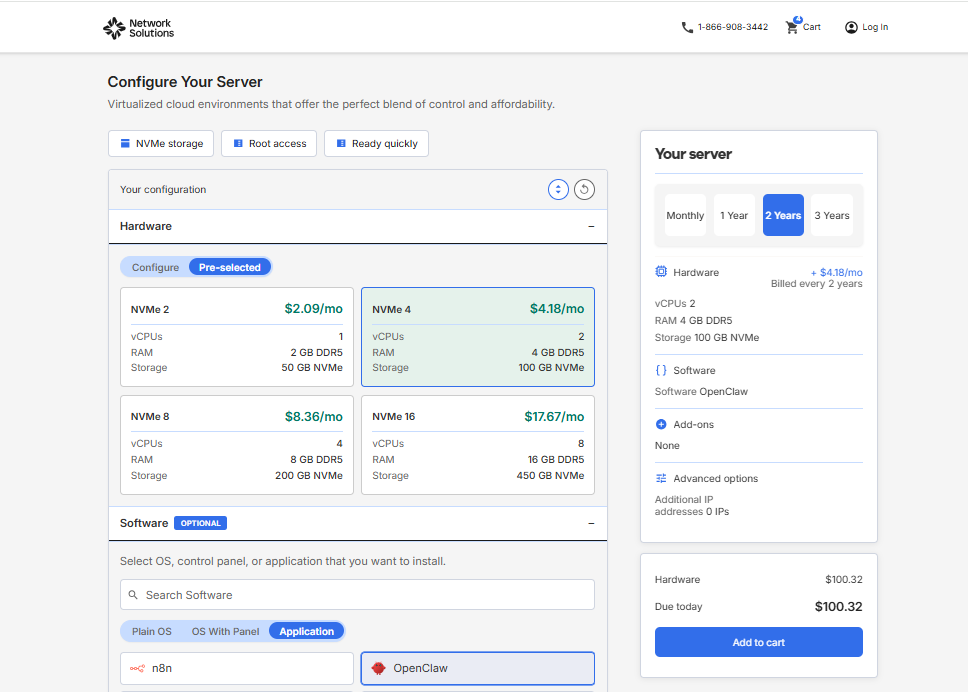Choose the NVMe 8 plan card
This screenshot has width=968, height=692.
point(237,445)
